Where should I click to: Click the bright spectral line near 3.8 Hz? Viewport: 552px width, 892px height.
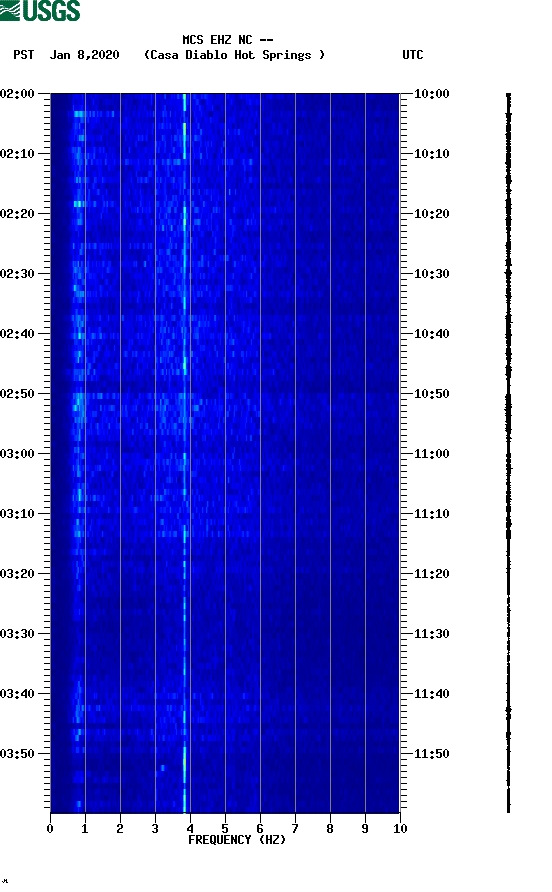pyautogui.click(x=184, y=453)
